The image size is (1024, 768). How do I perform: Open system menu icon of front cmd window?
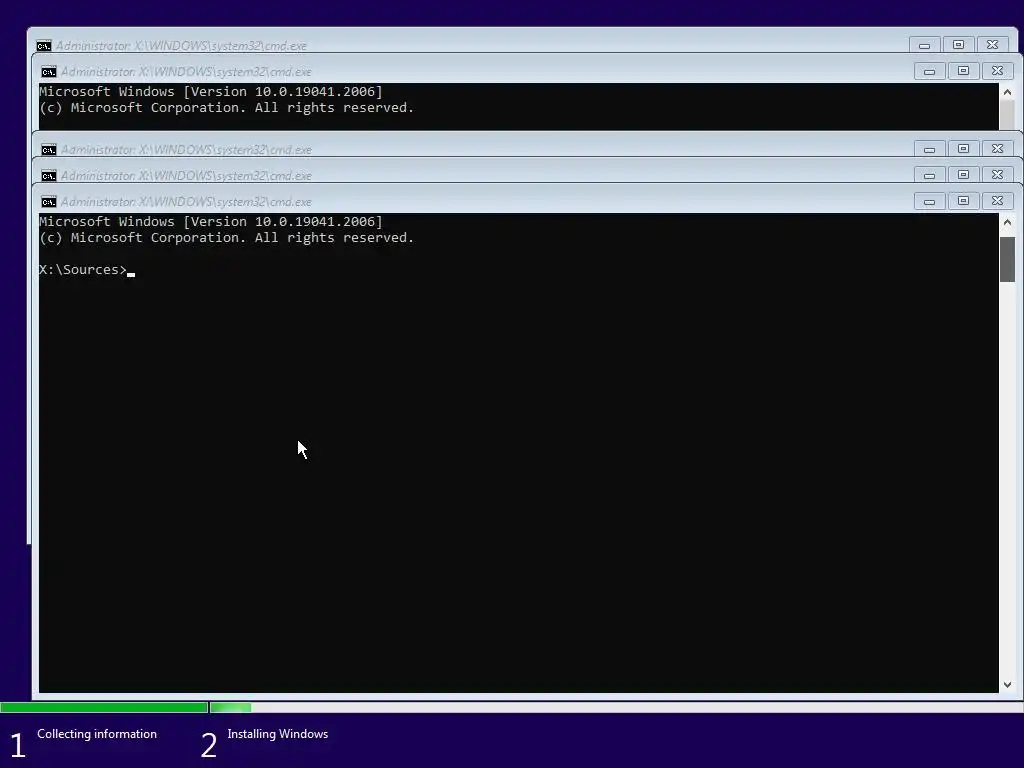[49, 201]
